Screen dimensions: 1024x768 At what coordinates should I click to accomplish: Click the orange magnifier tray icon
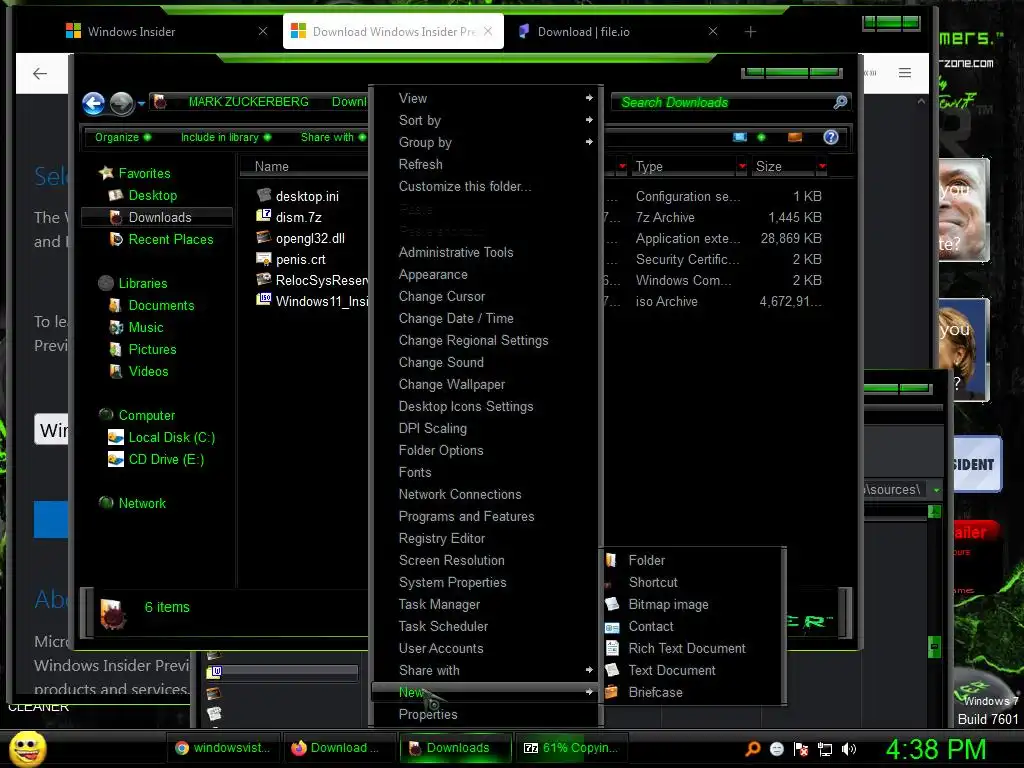(752, 749)
